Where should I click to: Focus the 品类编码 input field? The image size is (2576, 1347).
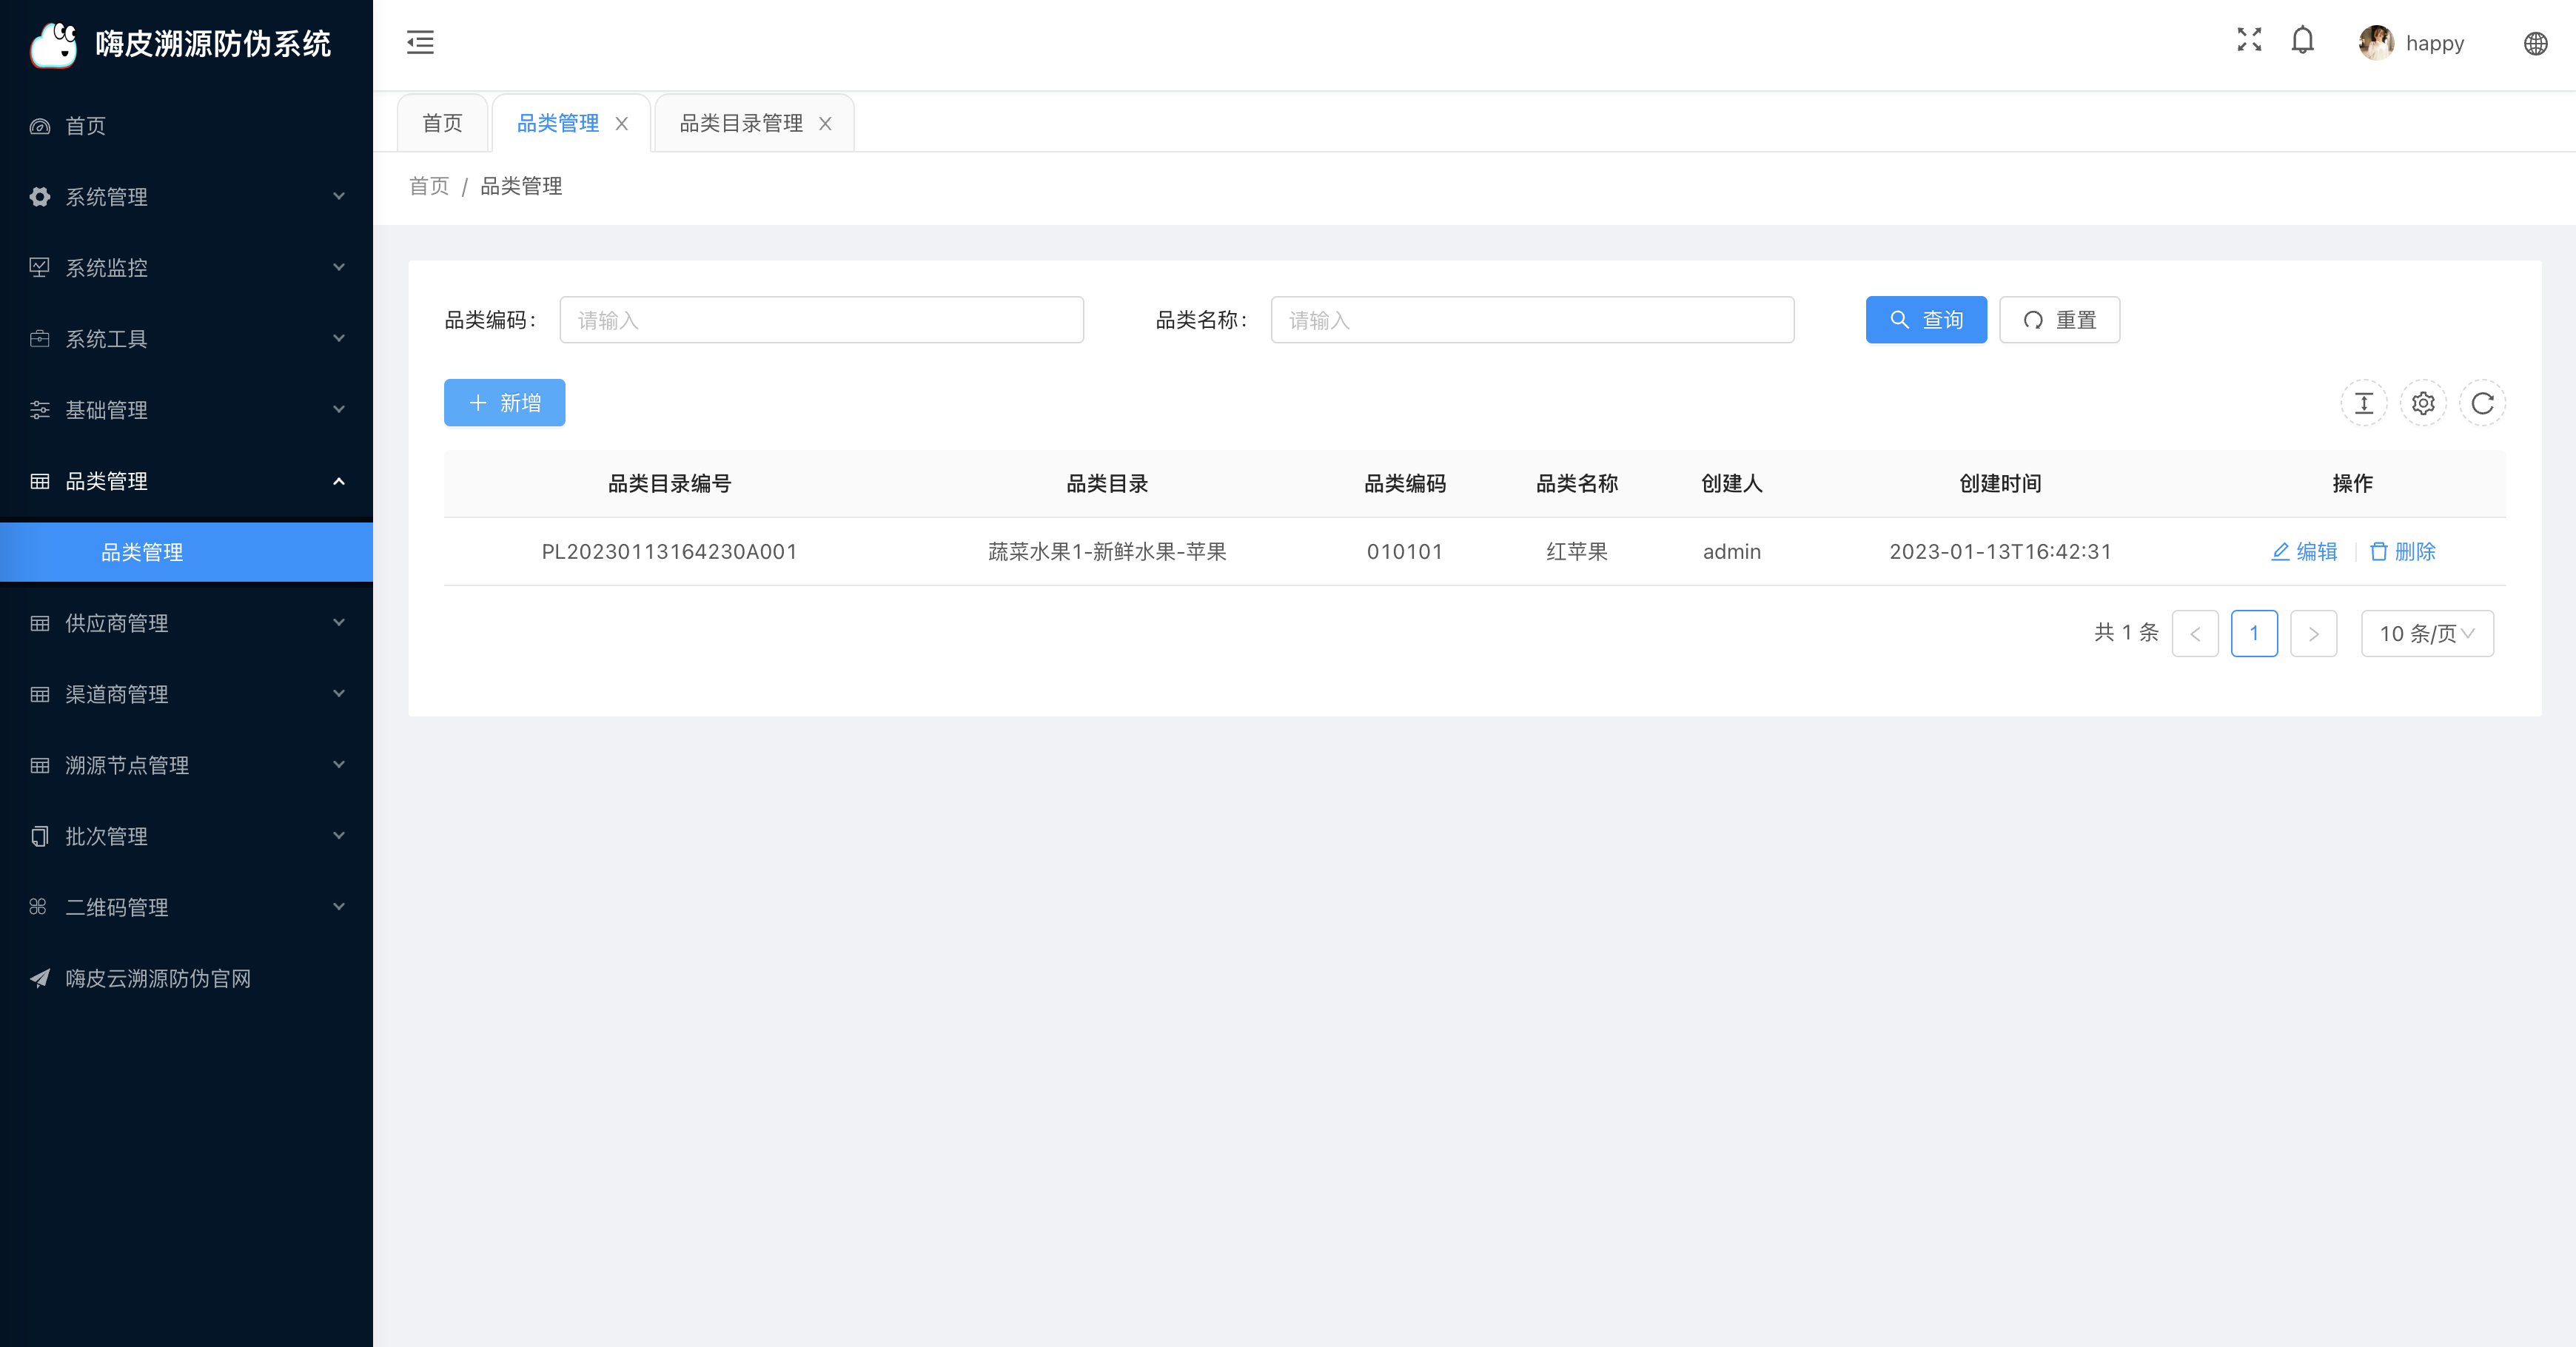(821, 320)
